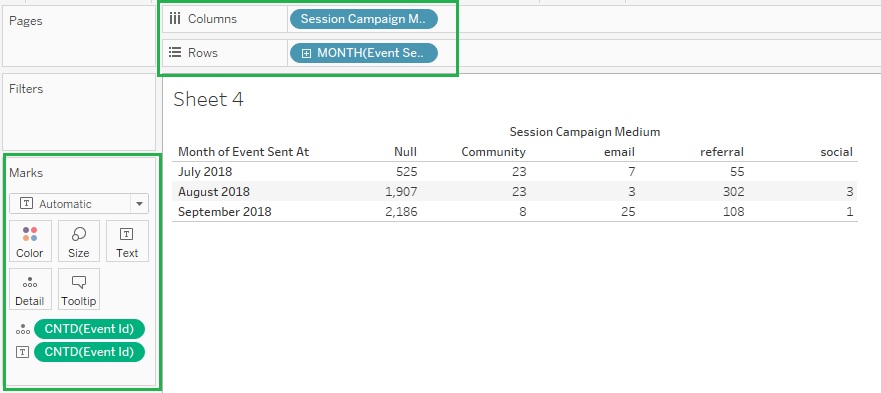Image resolution: width=881 pixels, height=393 pixels.
Task: Select the referral column header
Action: pyautogui.click(x=721, y=152)
